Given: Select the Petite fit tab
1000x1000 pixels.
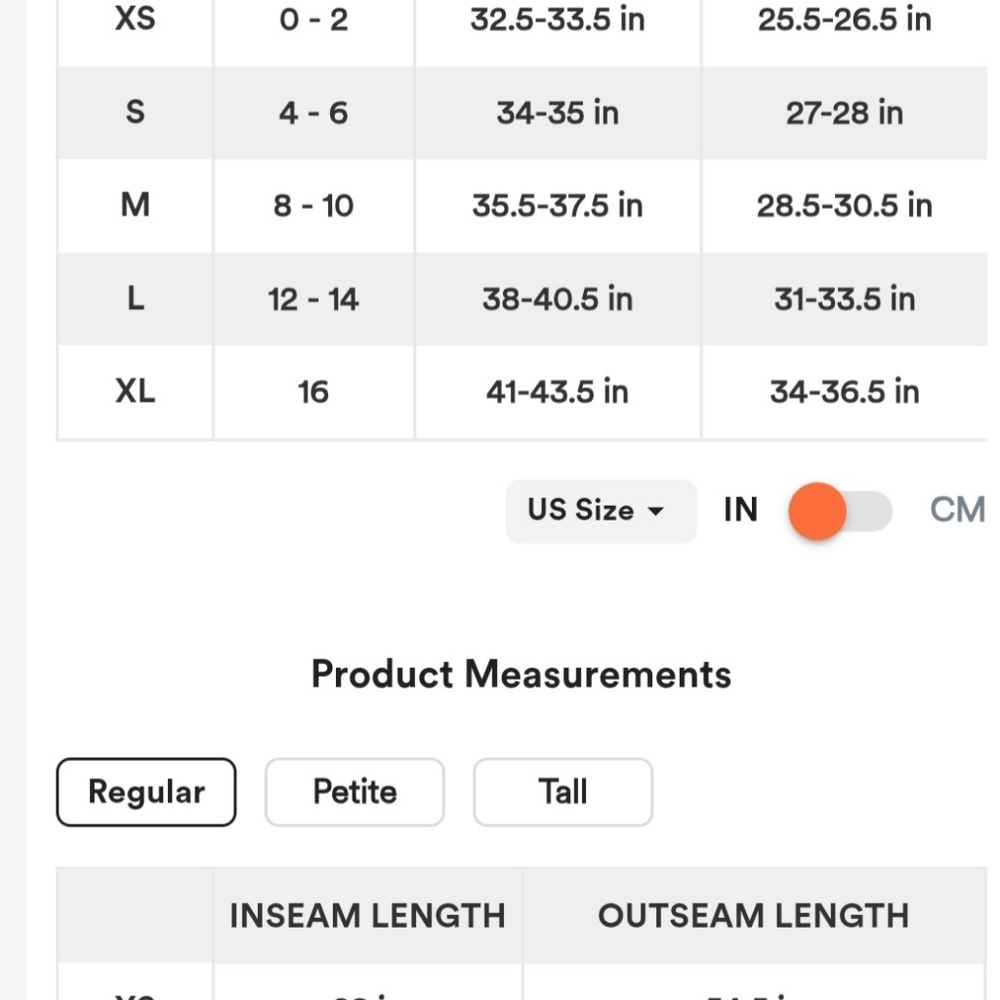Looking at the screenshot, I should pyautogui.click(x=354, y=792).
